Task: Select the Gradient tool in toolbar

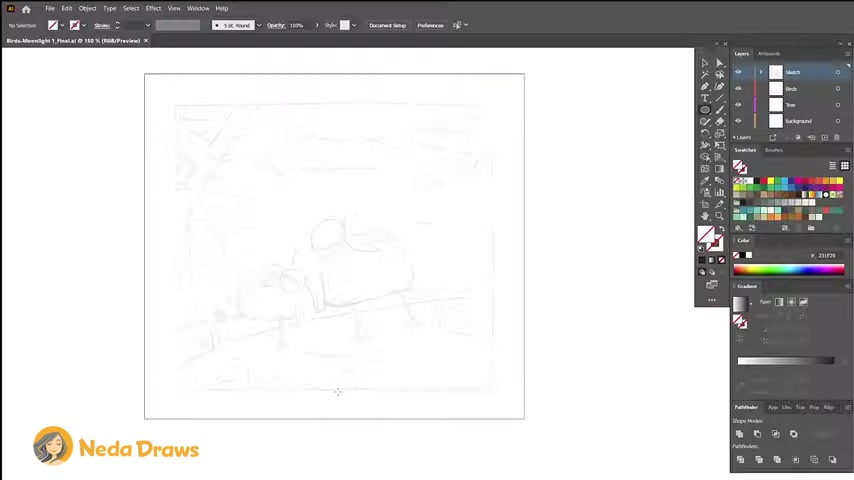Action: point(719,169)
